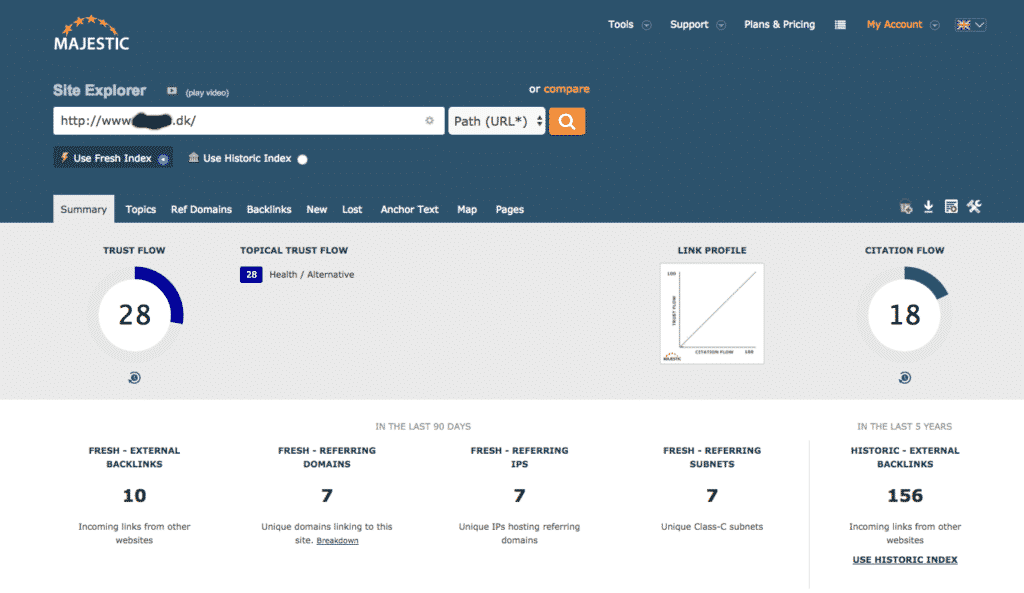The width and height of the screenshot is (1024, 593).
Task: Click the bucket icon left of download
Action: 906,208
